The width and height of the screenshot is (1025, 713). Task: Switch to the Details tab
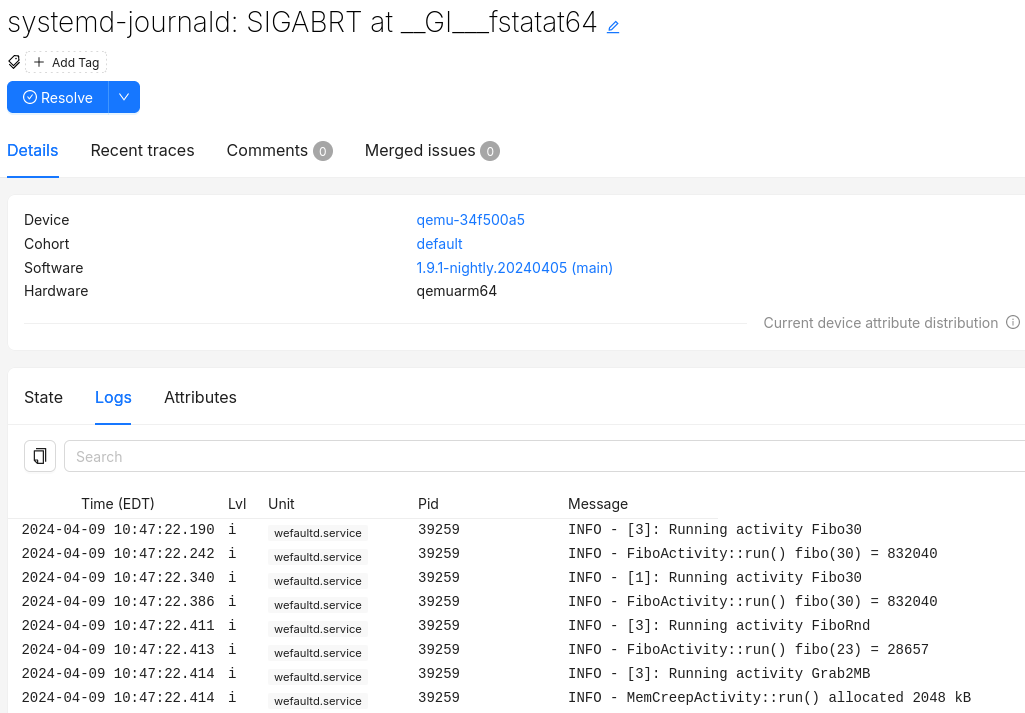[x=33, y=151]
